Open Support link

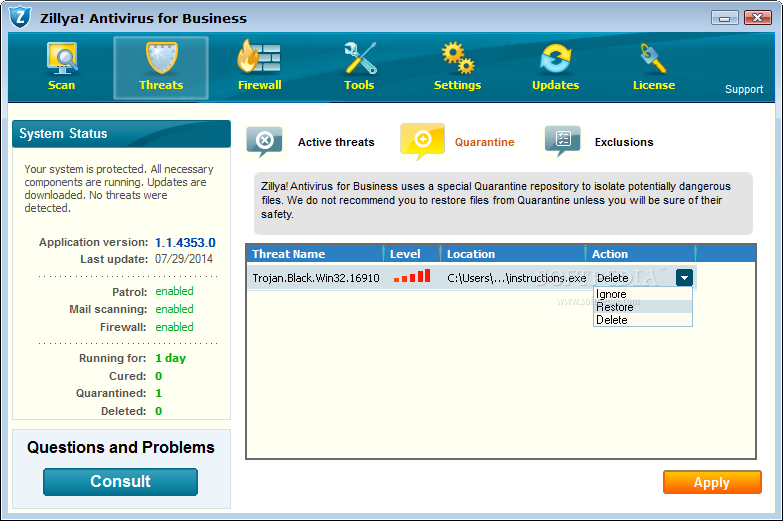[x=744, y=89]
